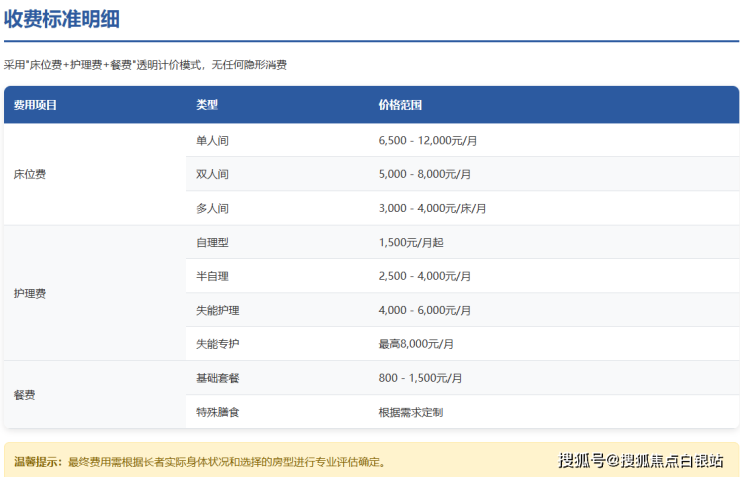The height and width of the screenshot is (477, 740).
Task: Select the 失能护理 care type cell
Action: click(x=218, y=310)
